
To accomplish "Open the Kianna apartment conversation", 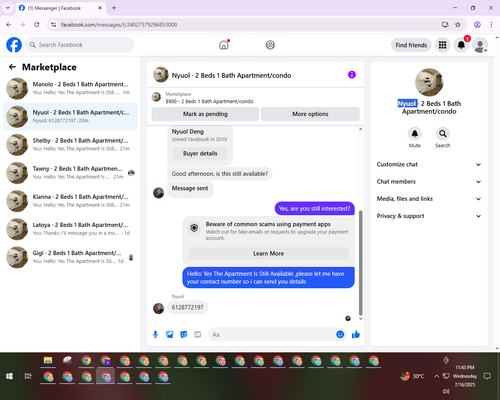I will 70,201.
